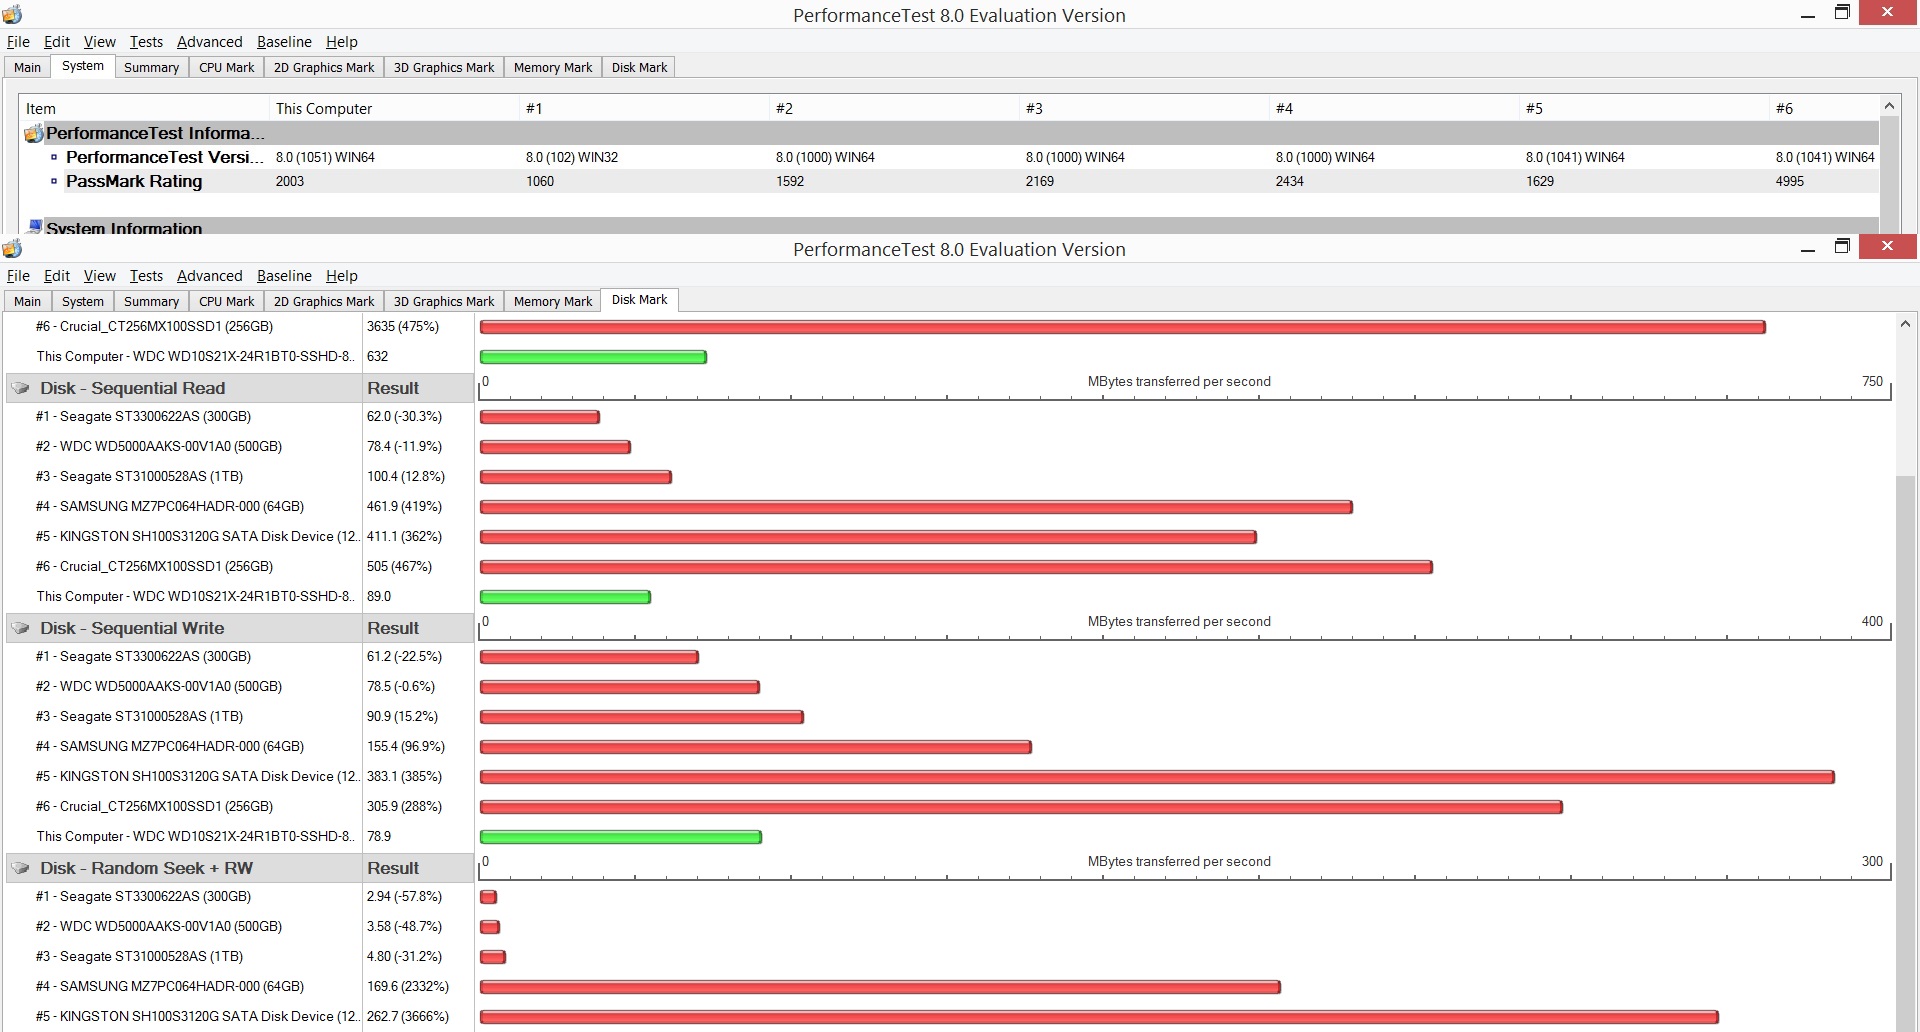This screenshot has height=1032, width=1920.
Task: Open the Advanced menu in lower window
Action: (x=209, y=276)
